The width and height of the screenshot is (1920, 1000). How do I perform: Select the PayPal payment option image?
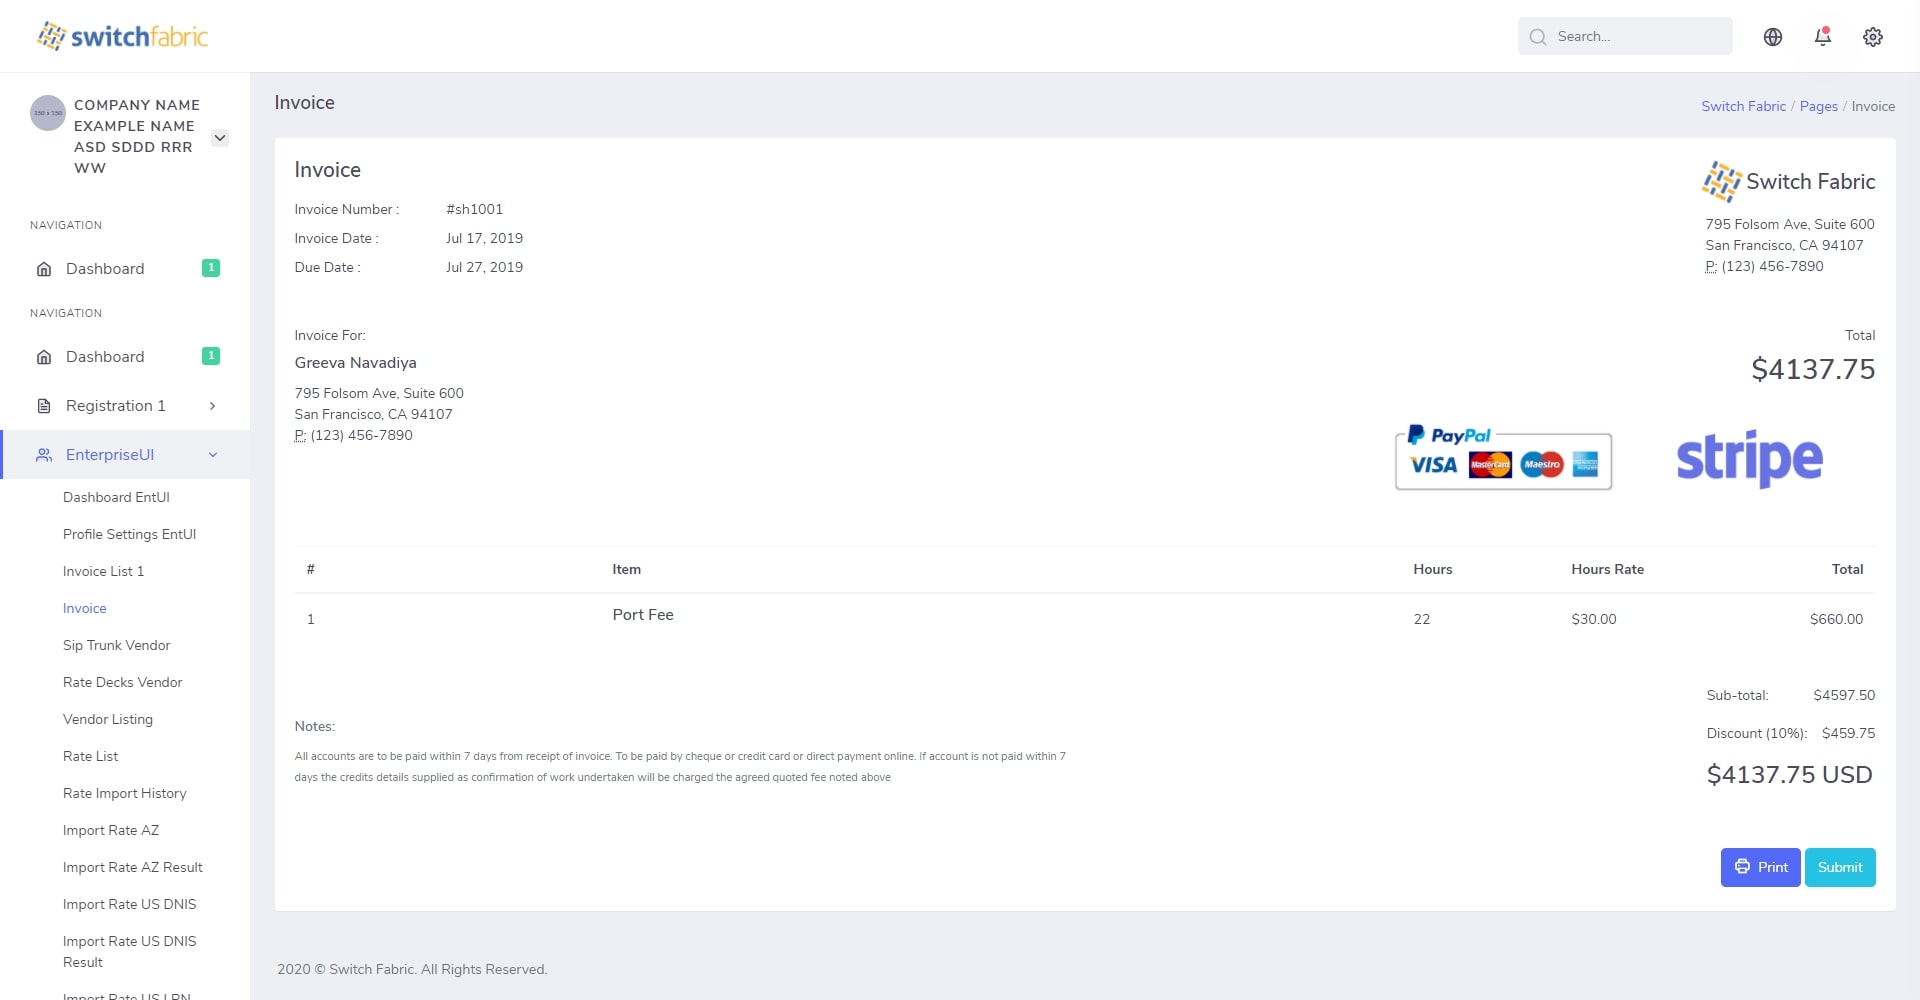pos(1503,458)
